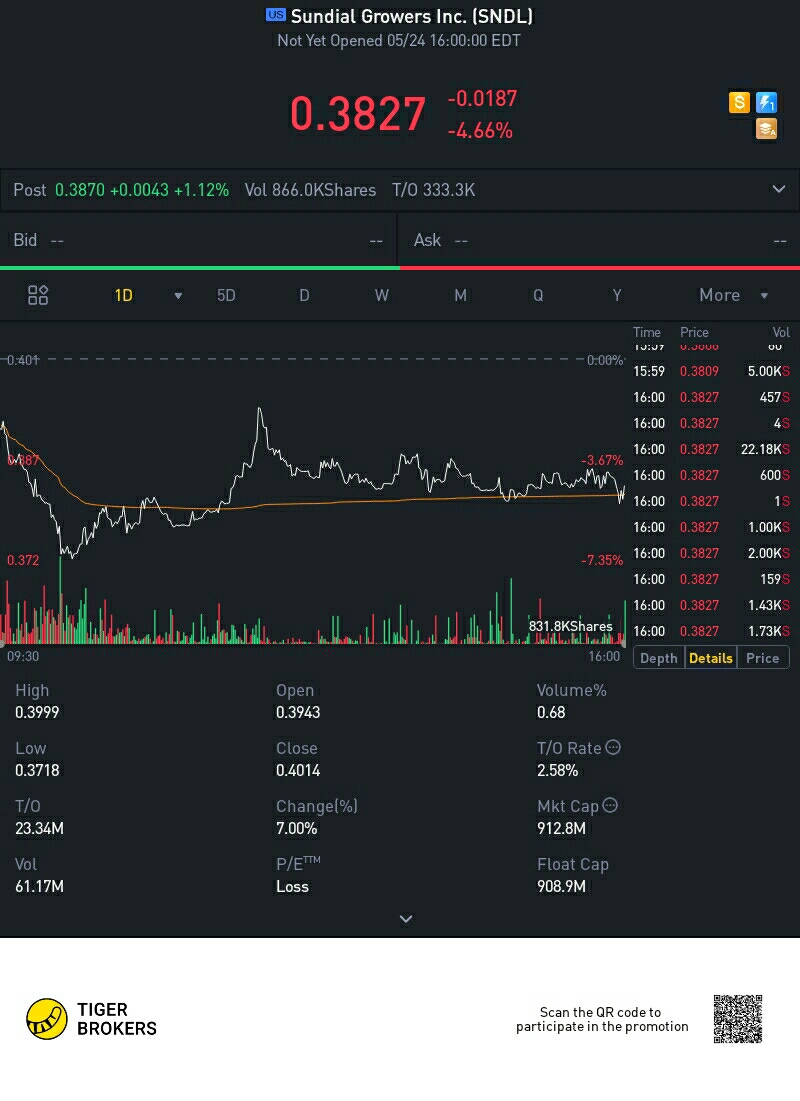The height and width of the screenshot is (1101, 800).
Task: Select the trade row with 1.73K volume
Action: (x=711, y=631)
